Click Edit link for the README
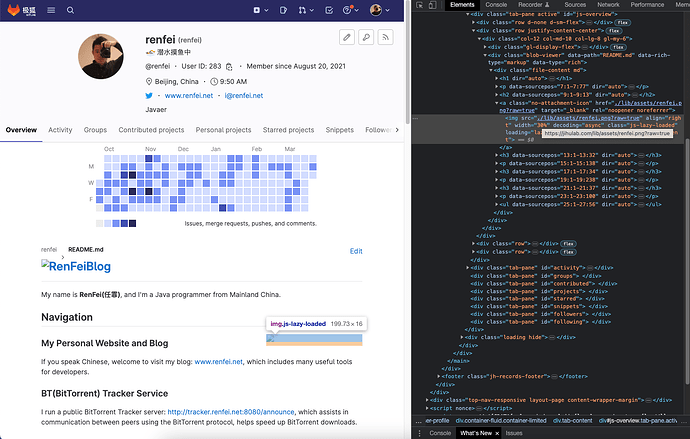The width and height of the screenshot is (690, 439). 356,251
